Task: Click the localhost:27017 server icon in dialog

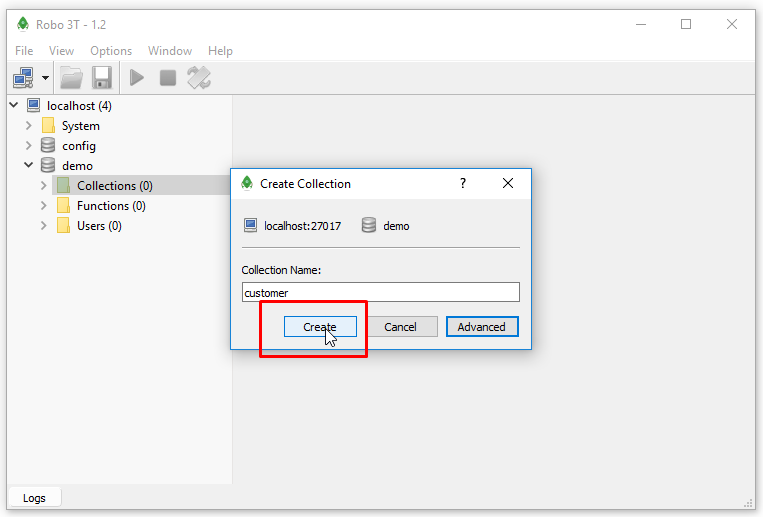Action: click(251, 225)
